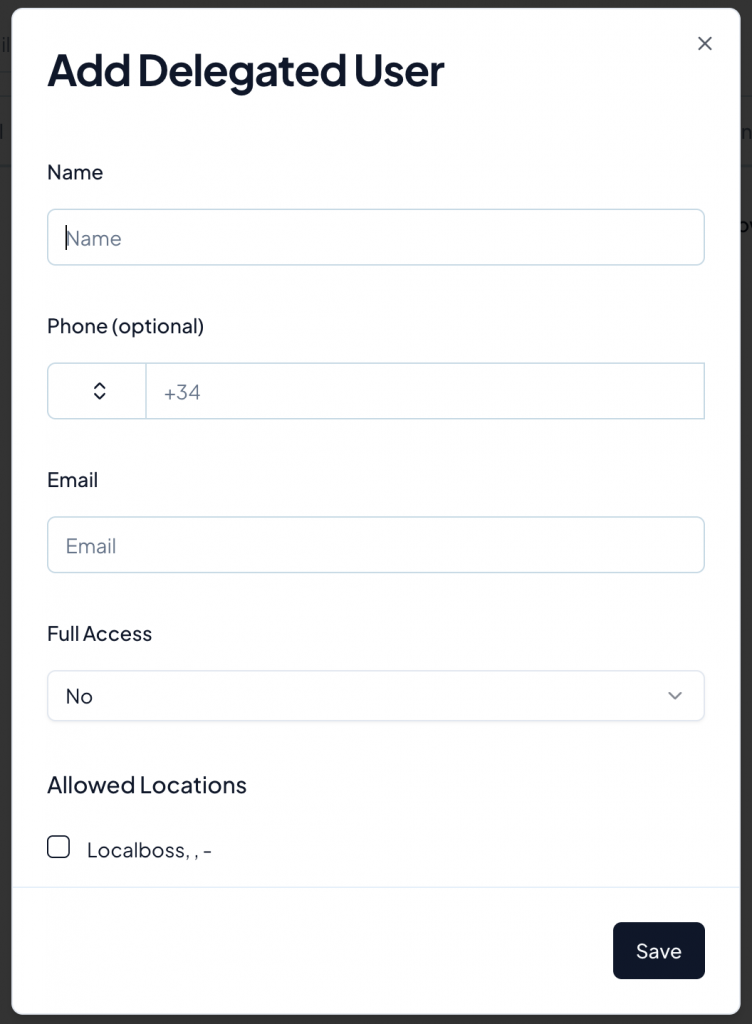Click the "Add Delegated User" title
The width and height of the screenshot is (752, 1024).
(x=245, y=71)
